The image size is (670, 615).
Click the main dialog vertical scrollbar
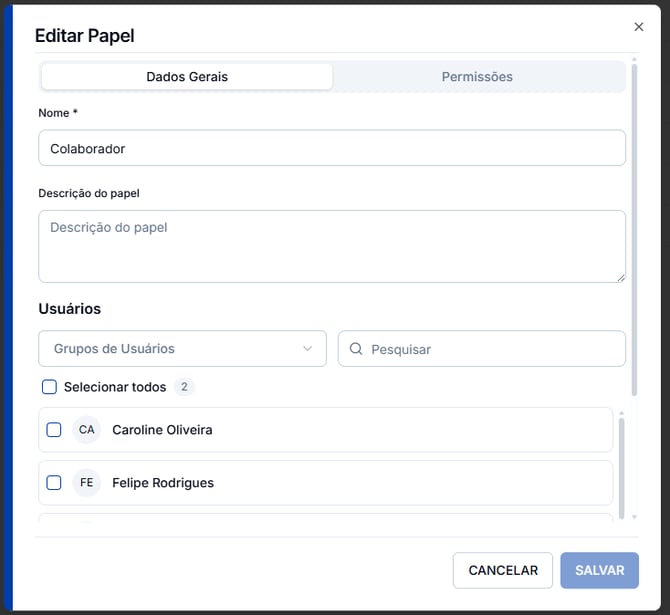point(634,230)
